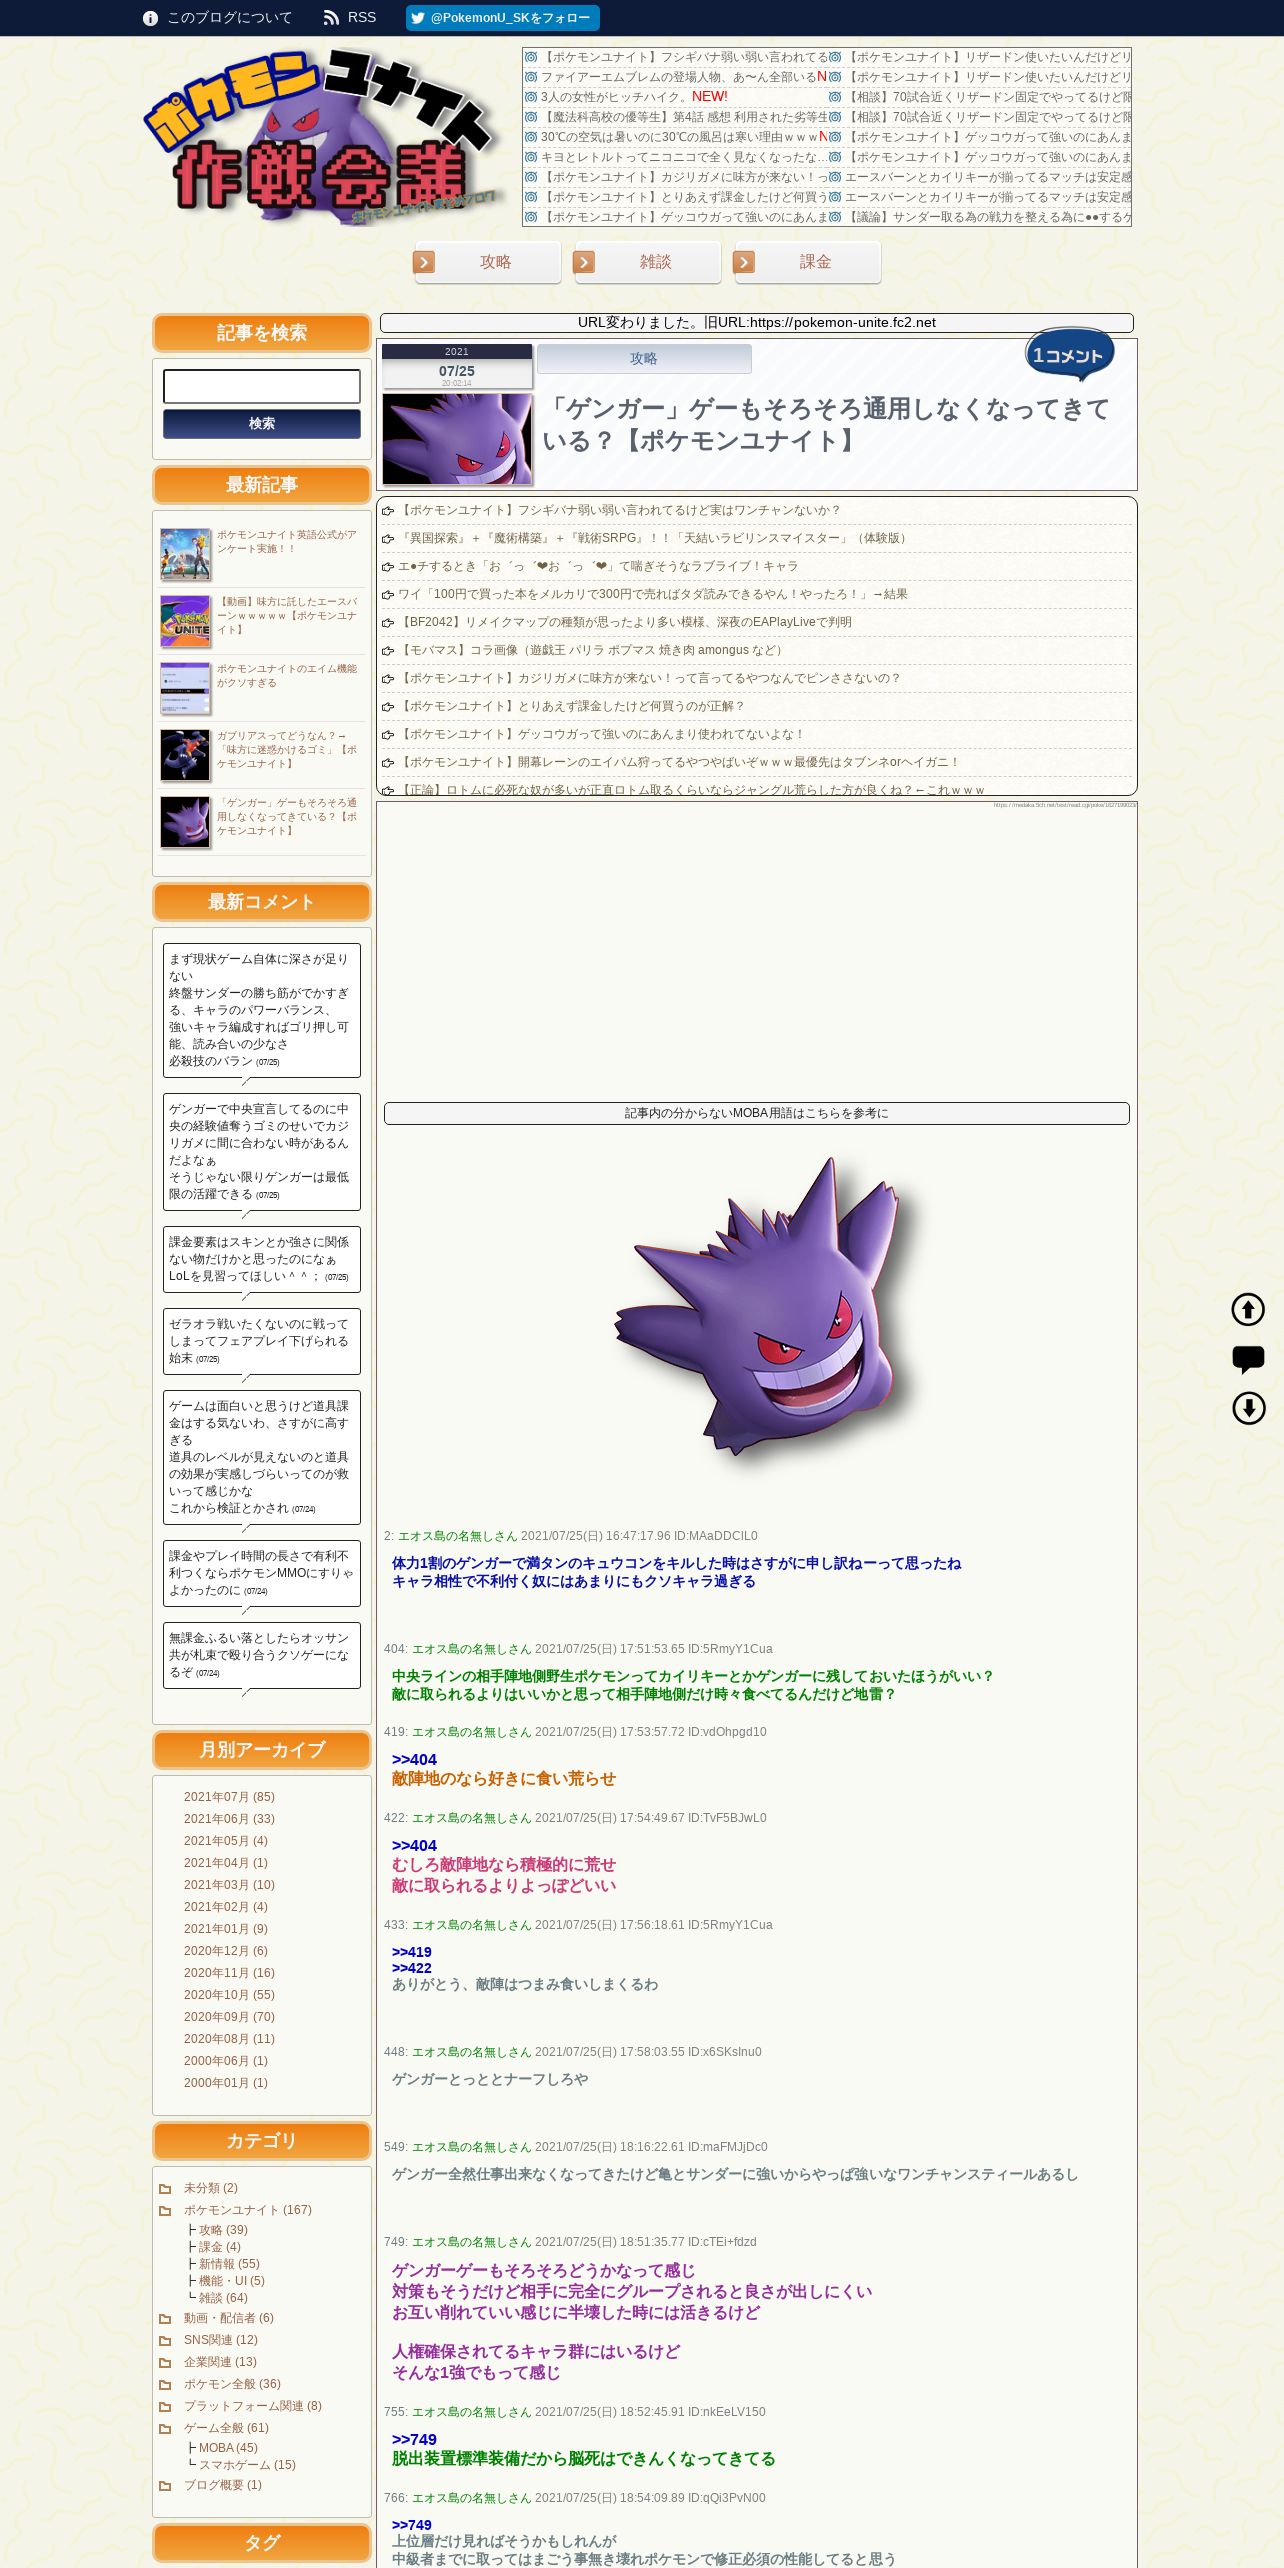Image resolution: width=1284 pixels, height=2568 pixels.
Task: Open comment ゲンガーで中央宣言してるのに
Action: 262,1152
